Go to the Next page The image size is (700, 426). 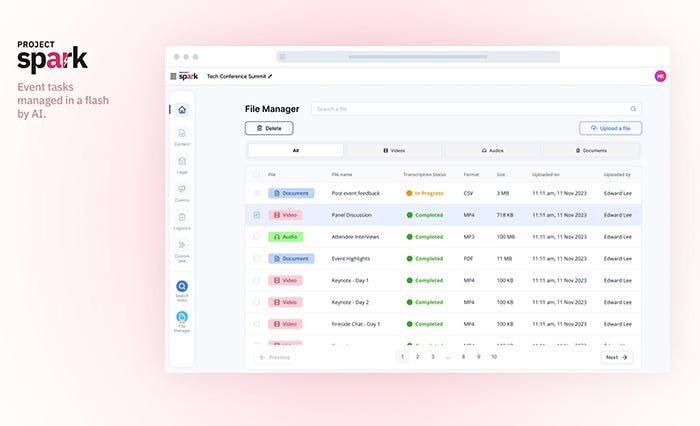click(x=617, y=357)
